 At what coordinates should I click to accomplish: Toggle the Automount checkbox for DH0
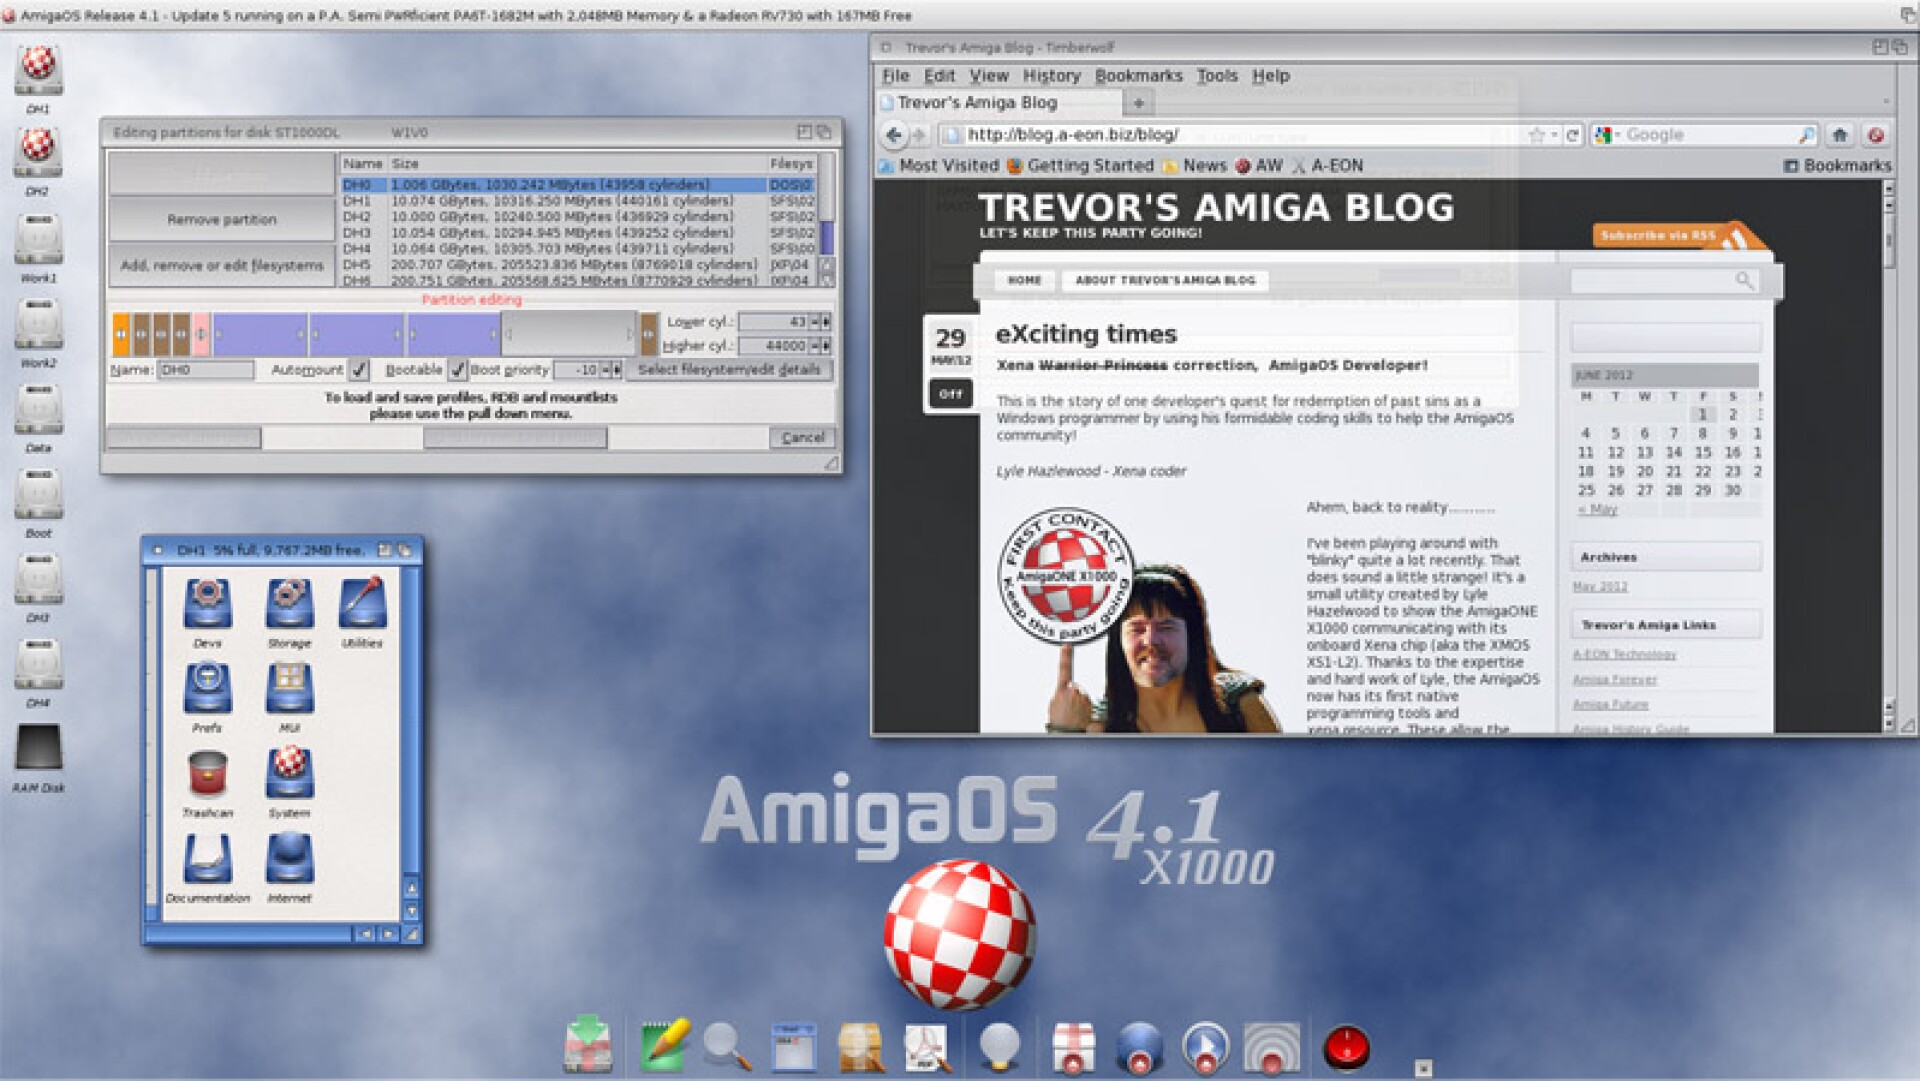click(x=357, y=369)
